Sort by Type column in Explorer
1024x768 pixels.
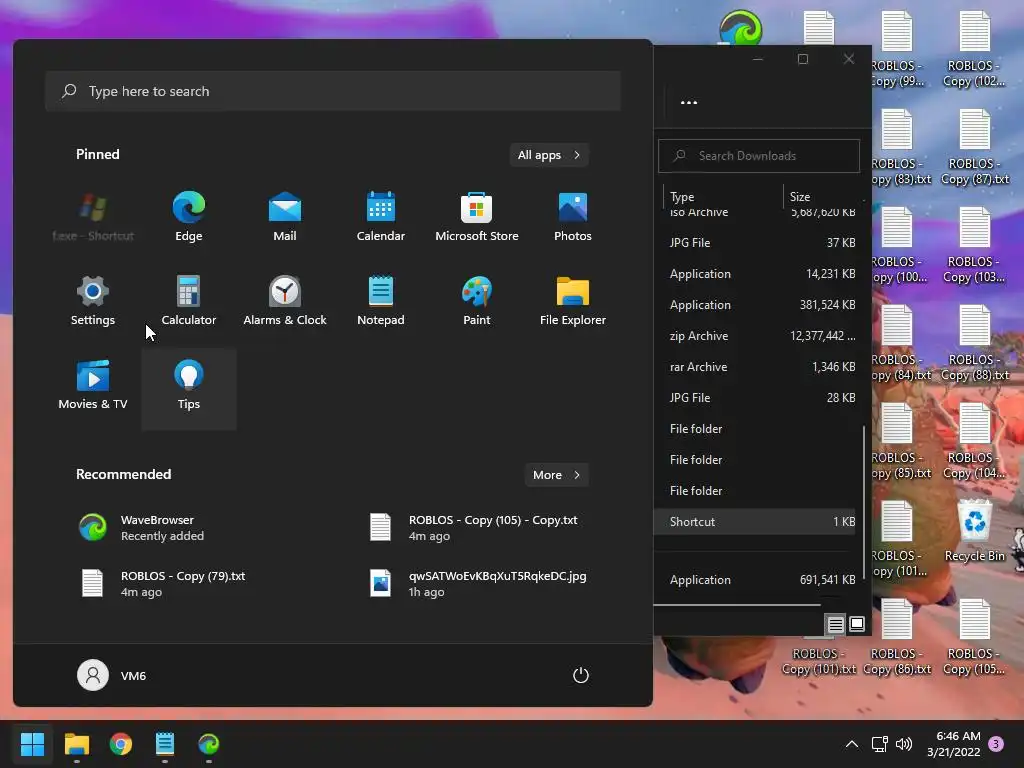coord(722,197)
